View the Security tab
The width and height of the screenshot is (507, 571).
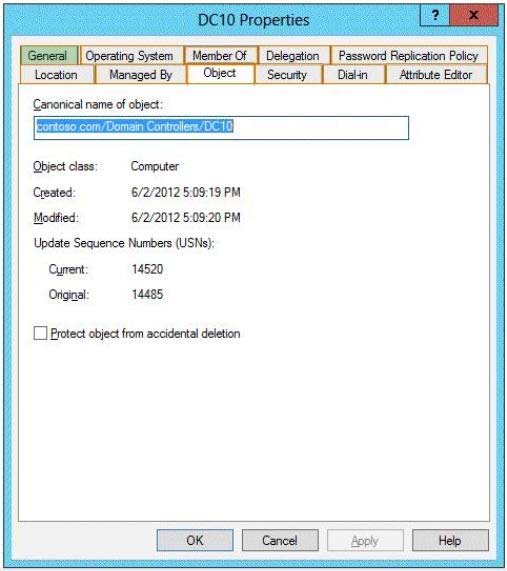[x=288, y=75]
